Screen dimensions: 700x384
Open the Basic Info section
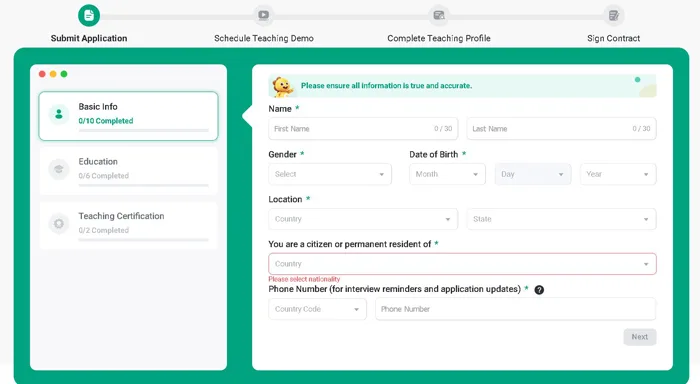pos(129,116)
